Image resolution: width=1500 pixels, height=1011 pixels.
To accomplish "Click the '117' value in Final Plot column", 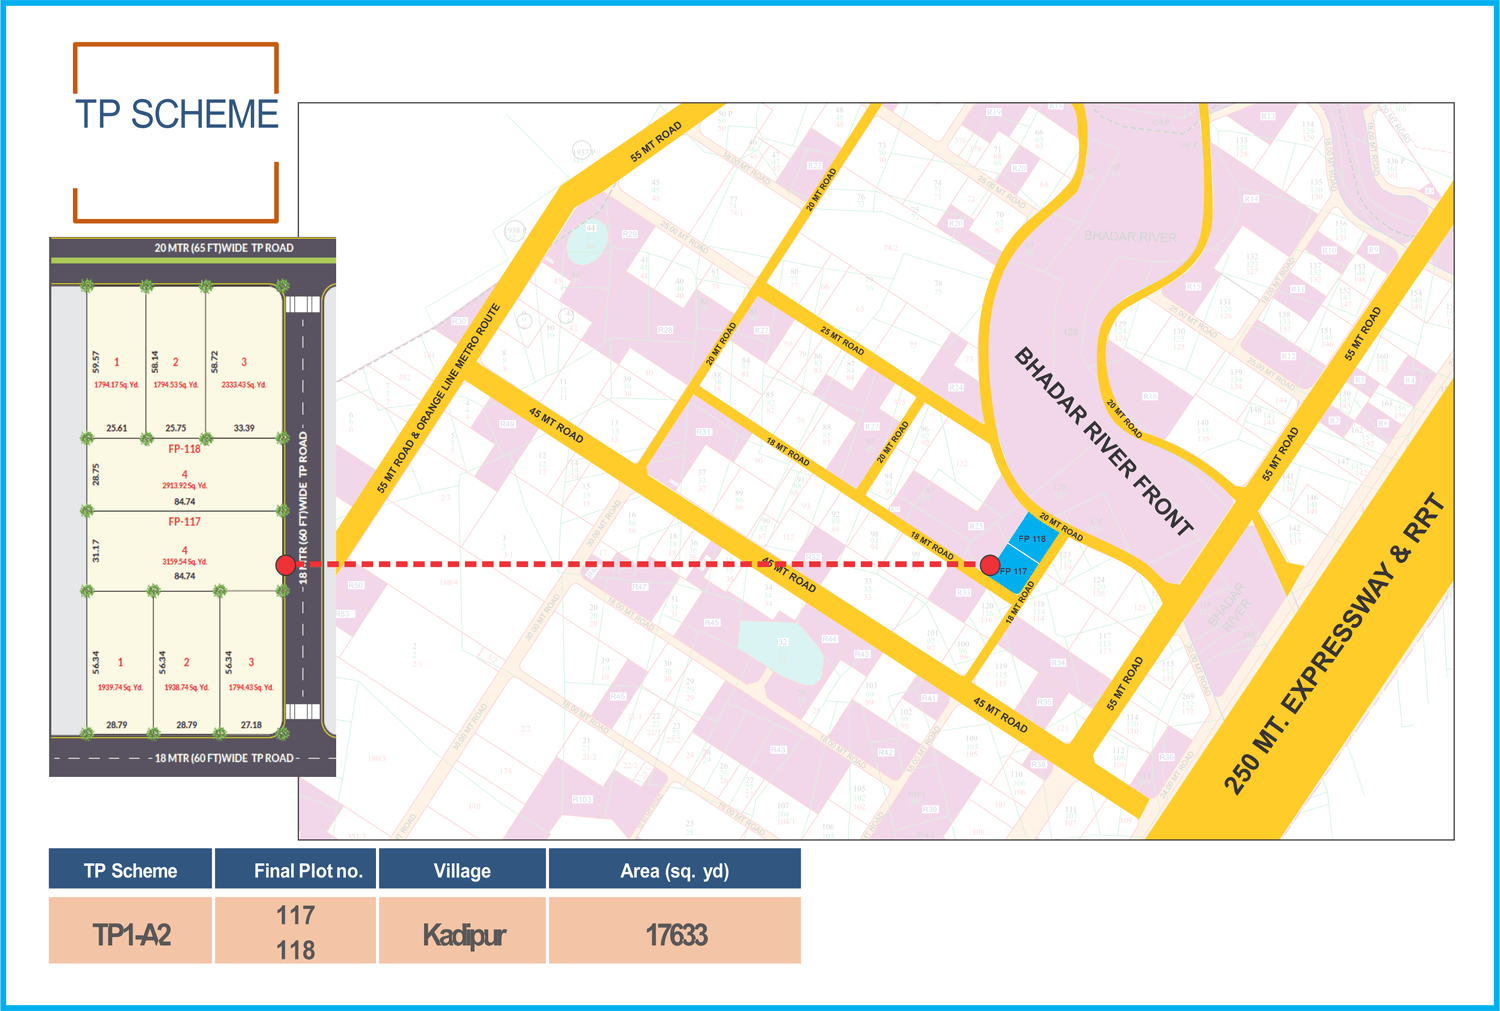I will coord(296,915).
